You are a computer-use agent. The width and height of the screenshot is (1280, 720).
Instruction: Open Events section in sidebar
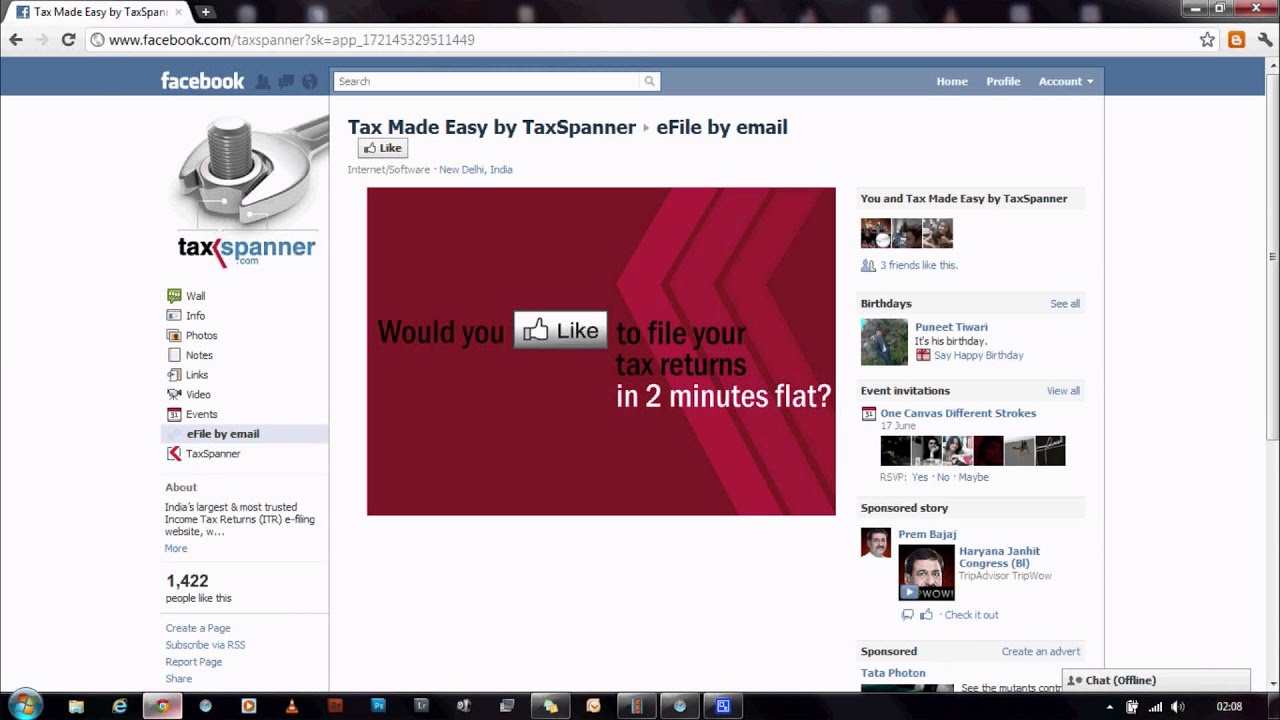coord(201,414)
